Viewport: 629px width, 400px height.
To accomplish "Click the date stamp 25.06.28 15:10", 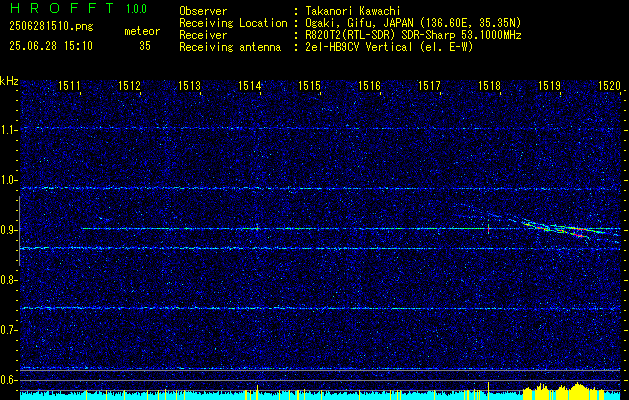I will [51, 46].
